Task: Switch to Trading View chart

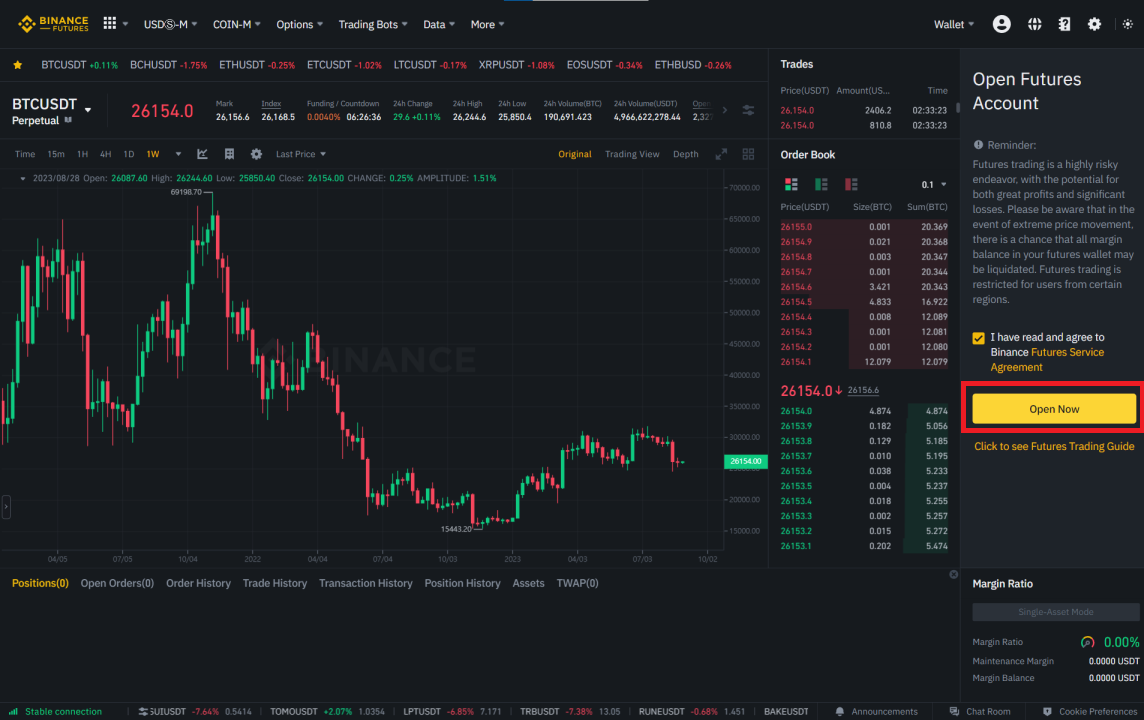Action: coord(632,154)
